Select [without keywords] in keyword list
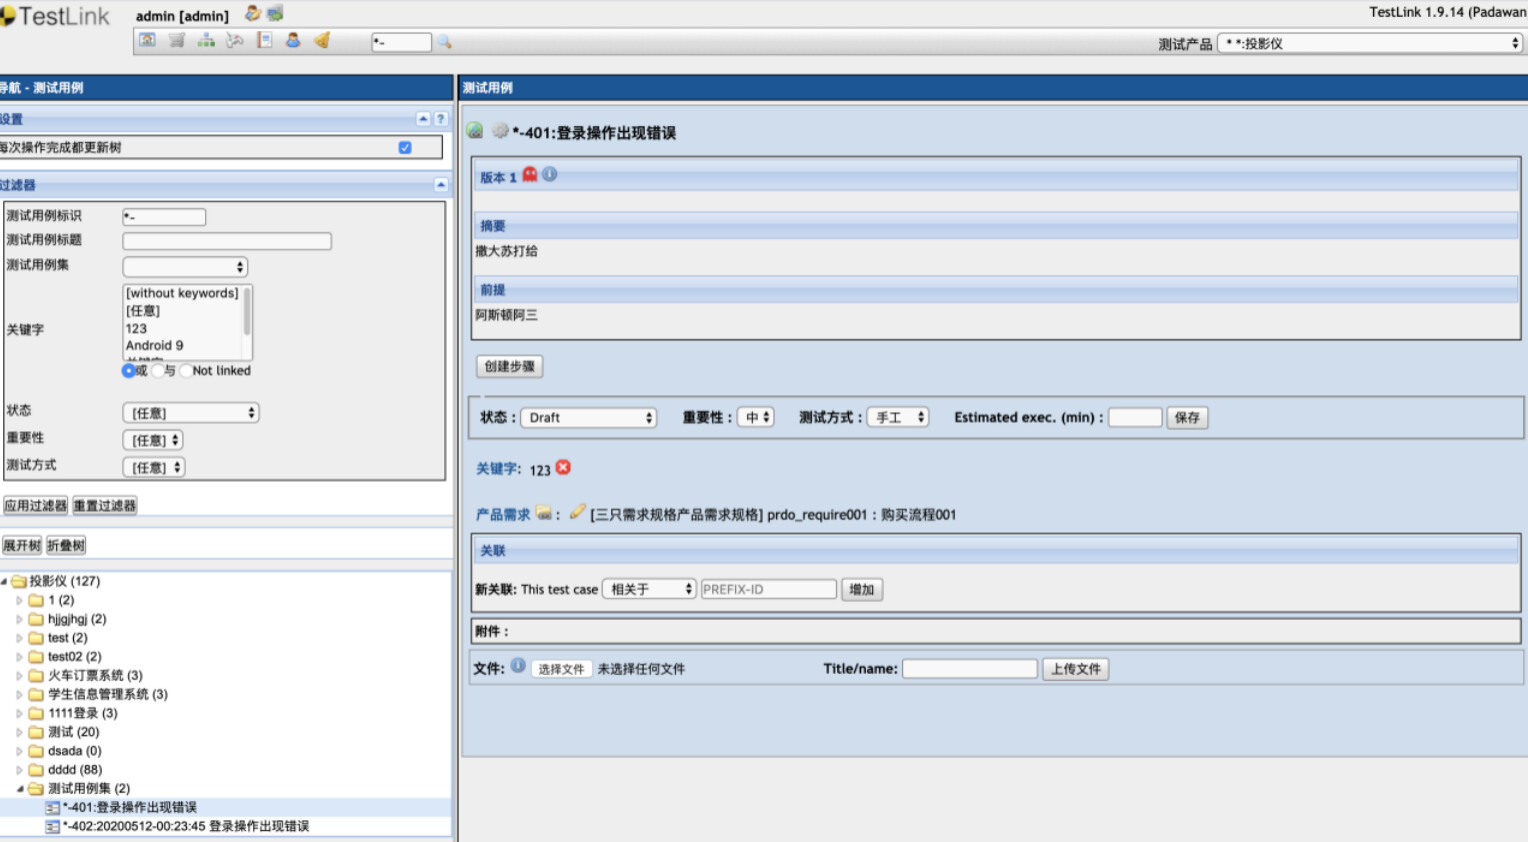This screenshot has height=842, width=1528. [x=182, y=293]
